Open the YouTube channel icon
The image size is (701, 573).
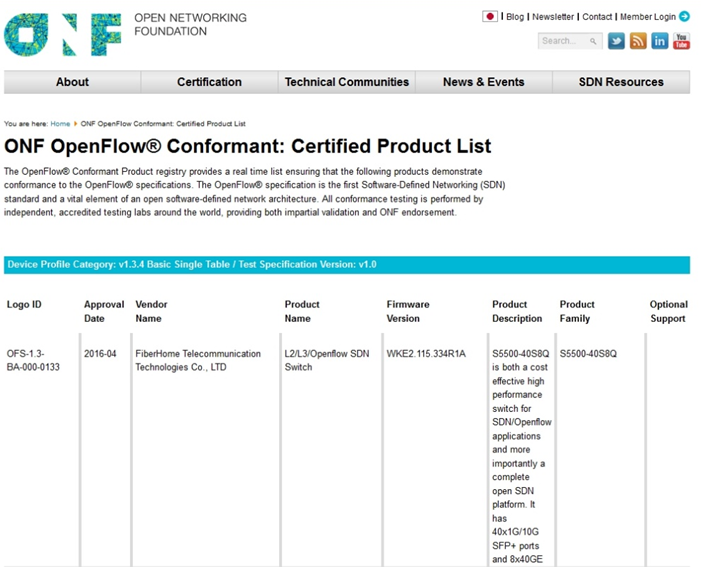[681, 41]
